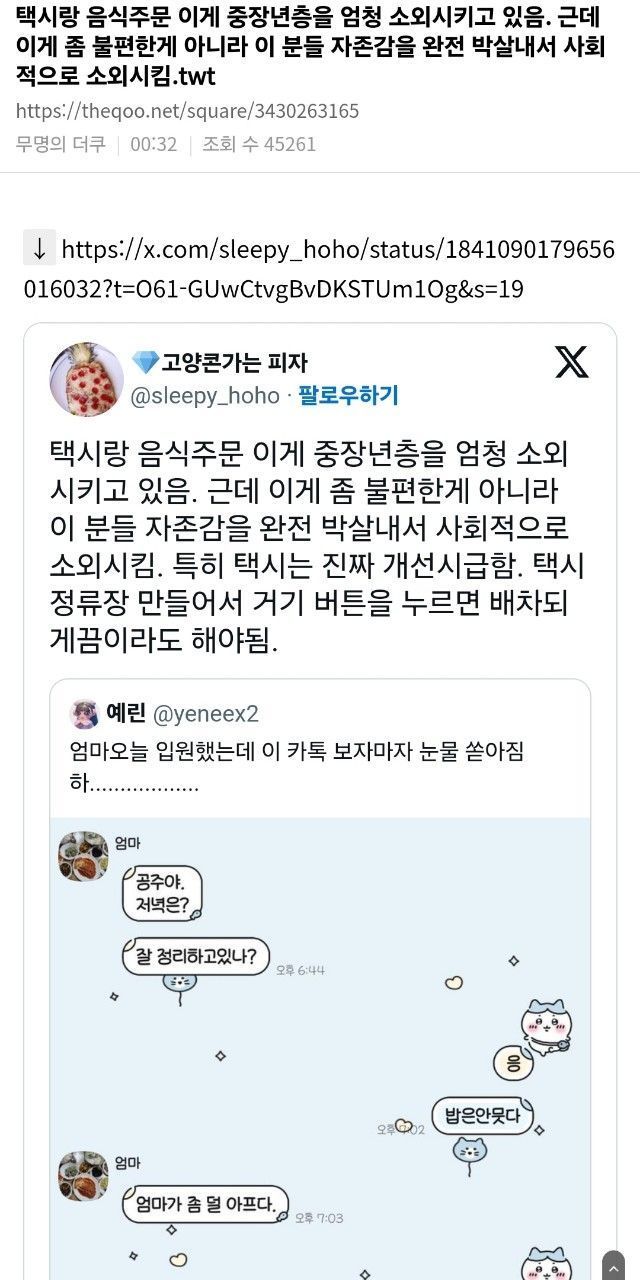The image size is (640, 1280).
Task: Tap the blue diamond emoji beside 고양콘가는 피자
Action: coord(145,362)
